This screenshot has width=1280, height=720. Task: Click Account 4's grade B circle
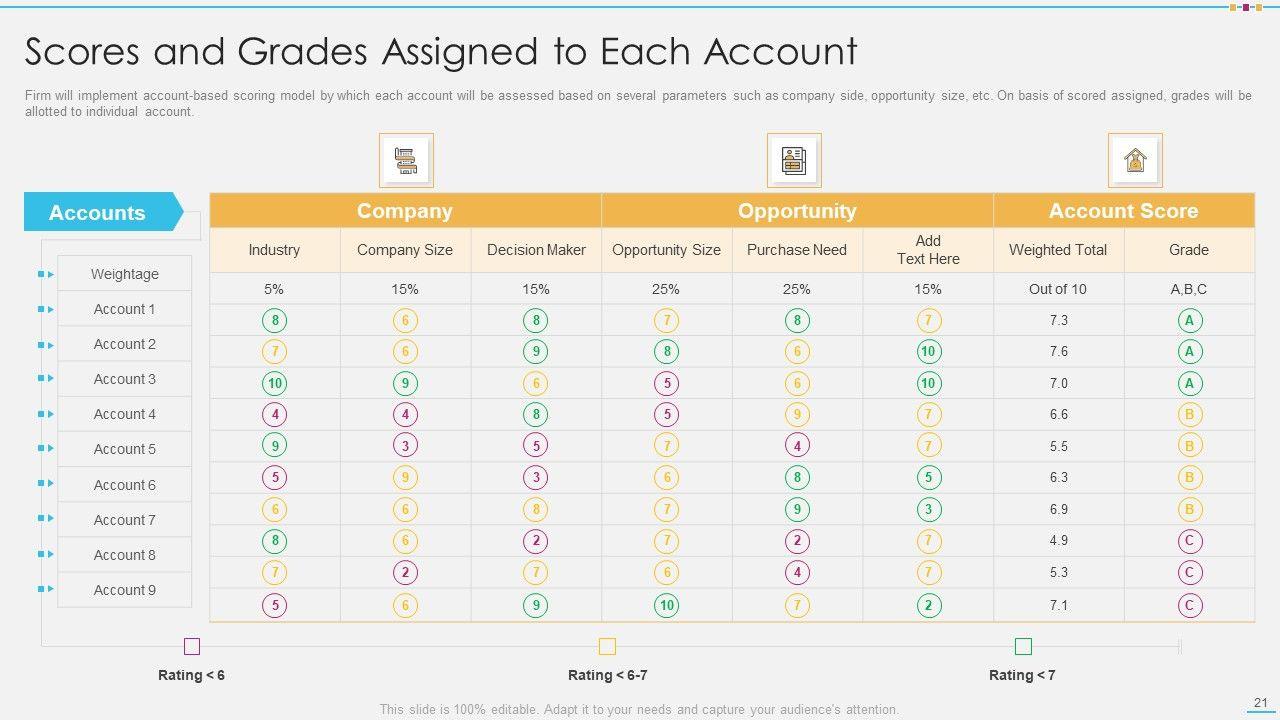coord(1189,414)
